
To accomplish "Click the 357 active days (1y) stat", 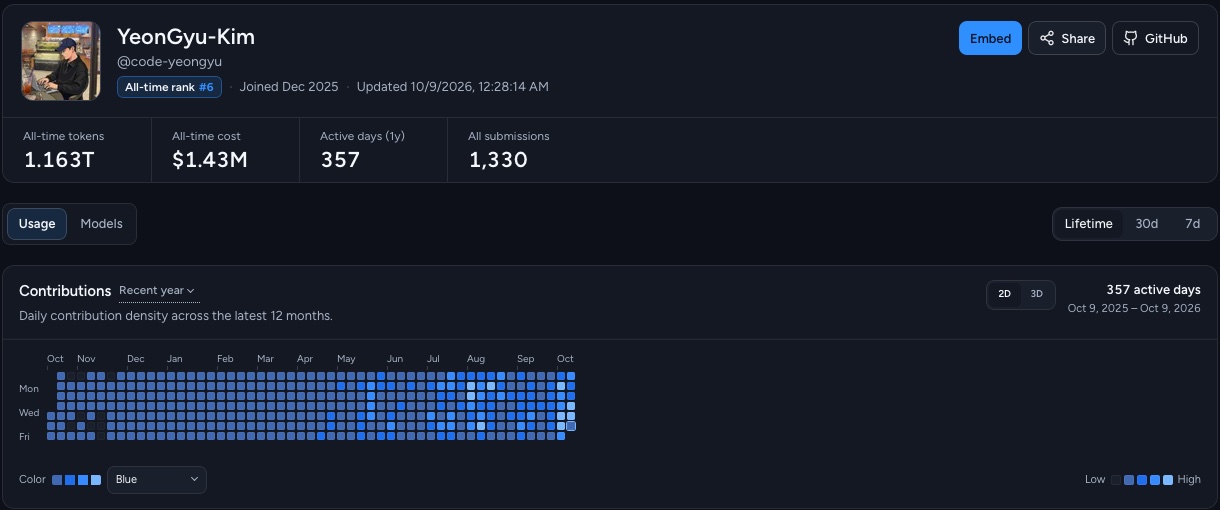I will click(340, 160).
